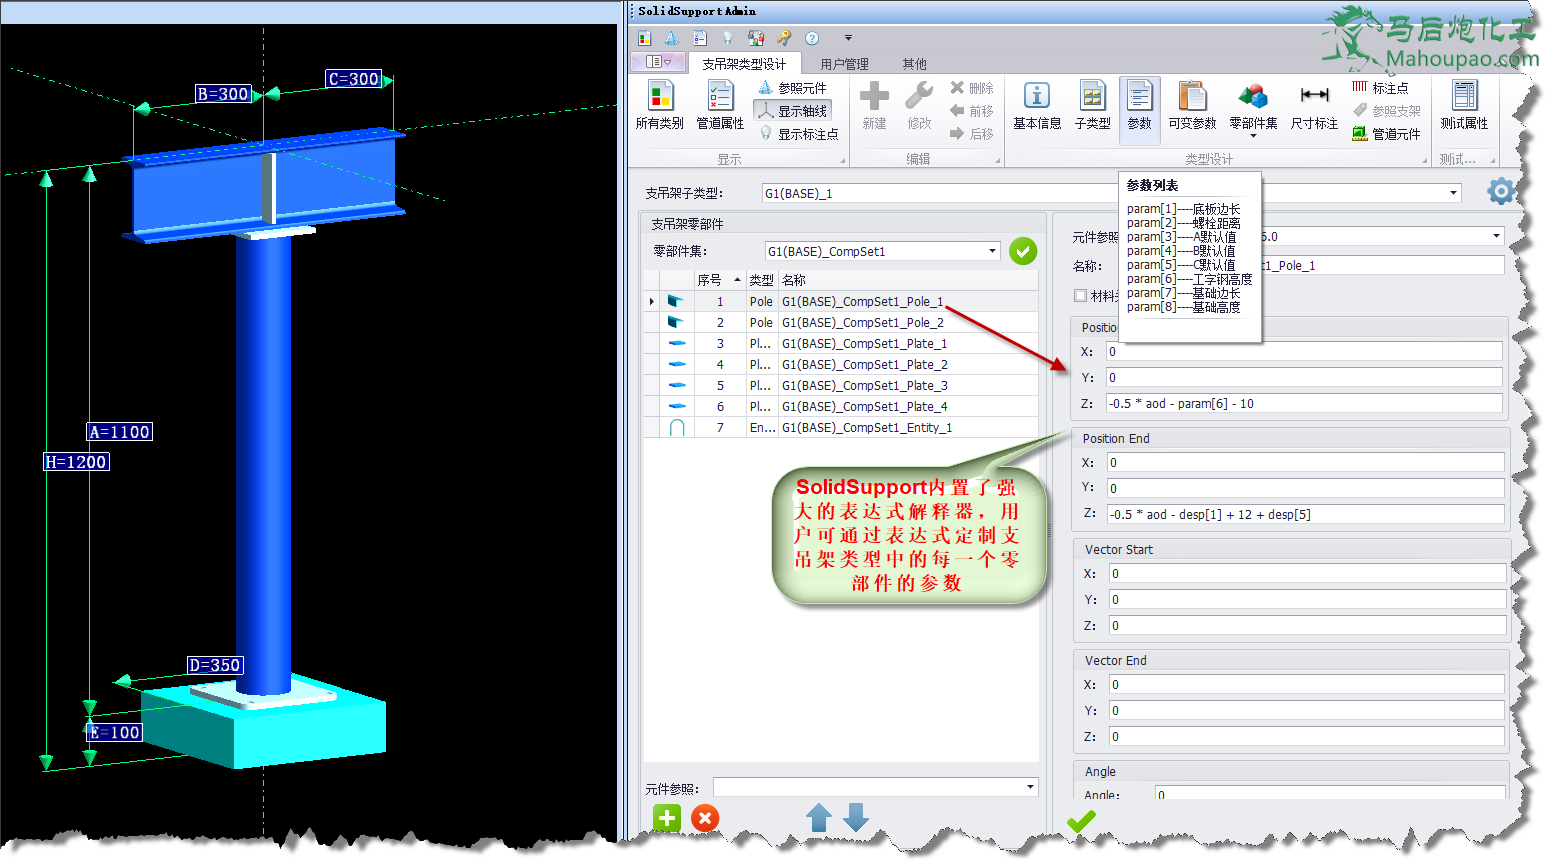Click the 参照元件 reference component button
This screenshot has height=861, width=1546.
792,88
